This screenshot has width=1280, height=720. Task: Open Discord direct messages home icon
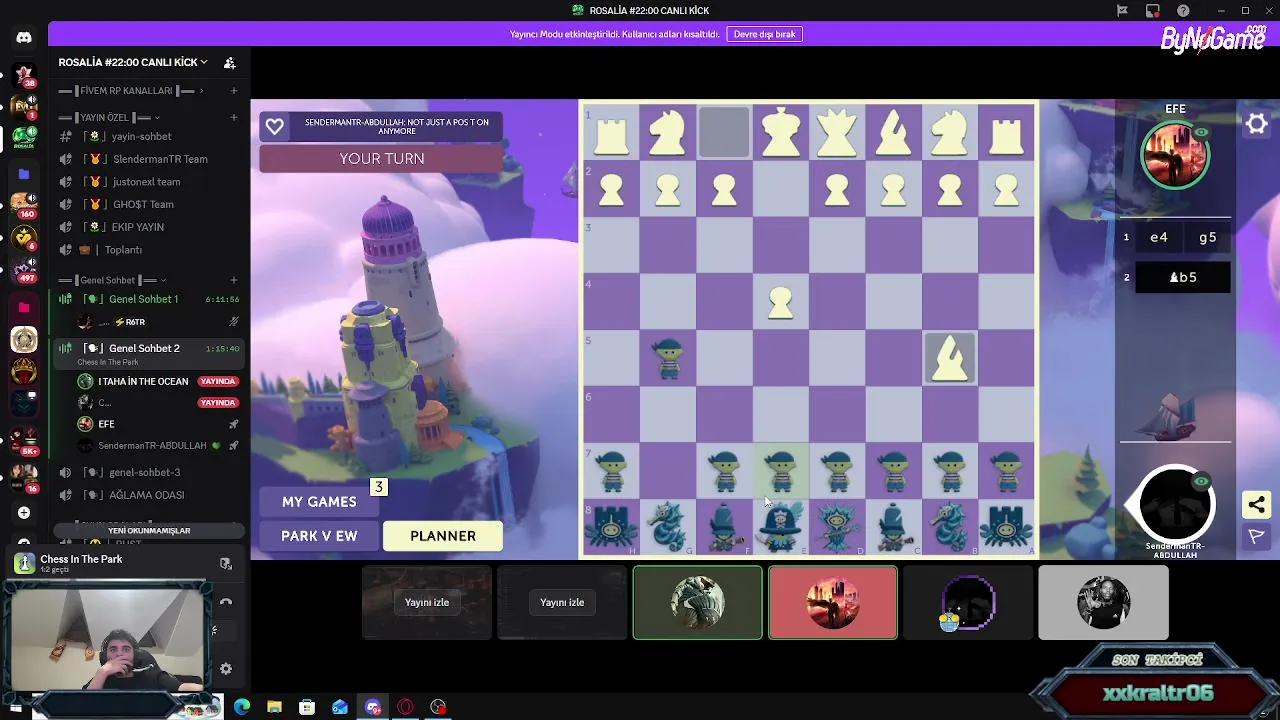point(24,37)
